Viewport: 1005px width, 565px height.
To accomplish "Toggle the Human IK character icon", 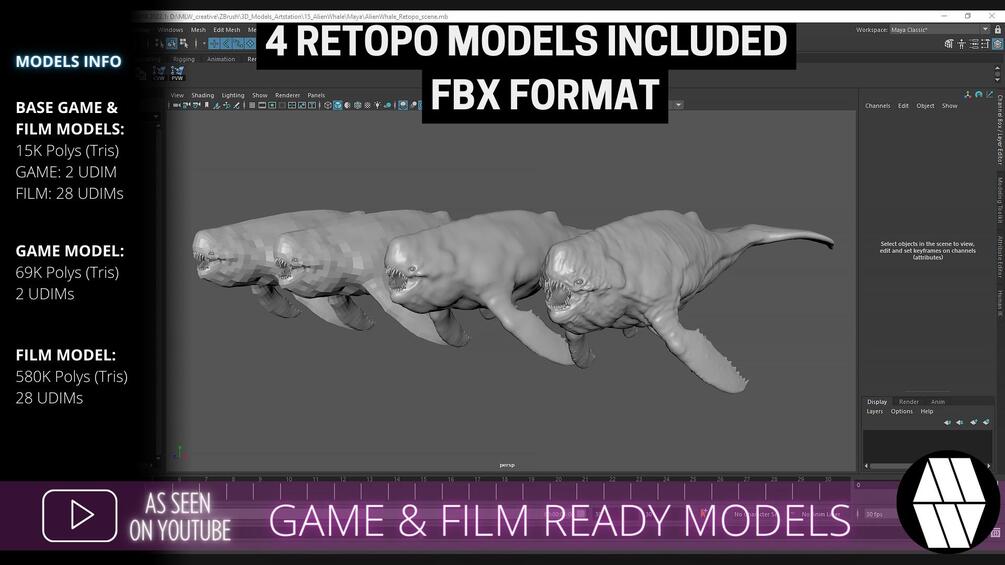I will tap(961, 44).
